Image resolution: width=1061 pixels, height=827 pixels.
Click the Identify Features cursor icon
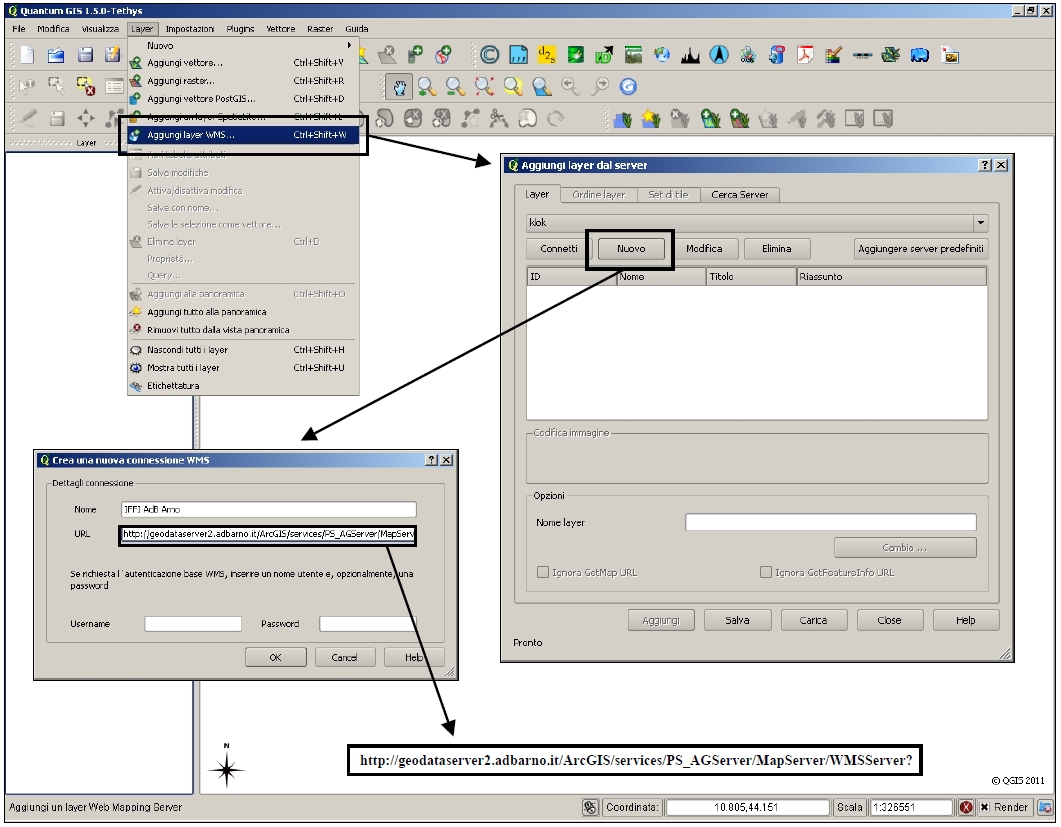27,86
